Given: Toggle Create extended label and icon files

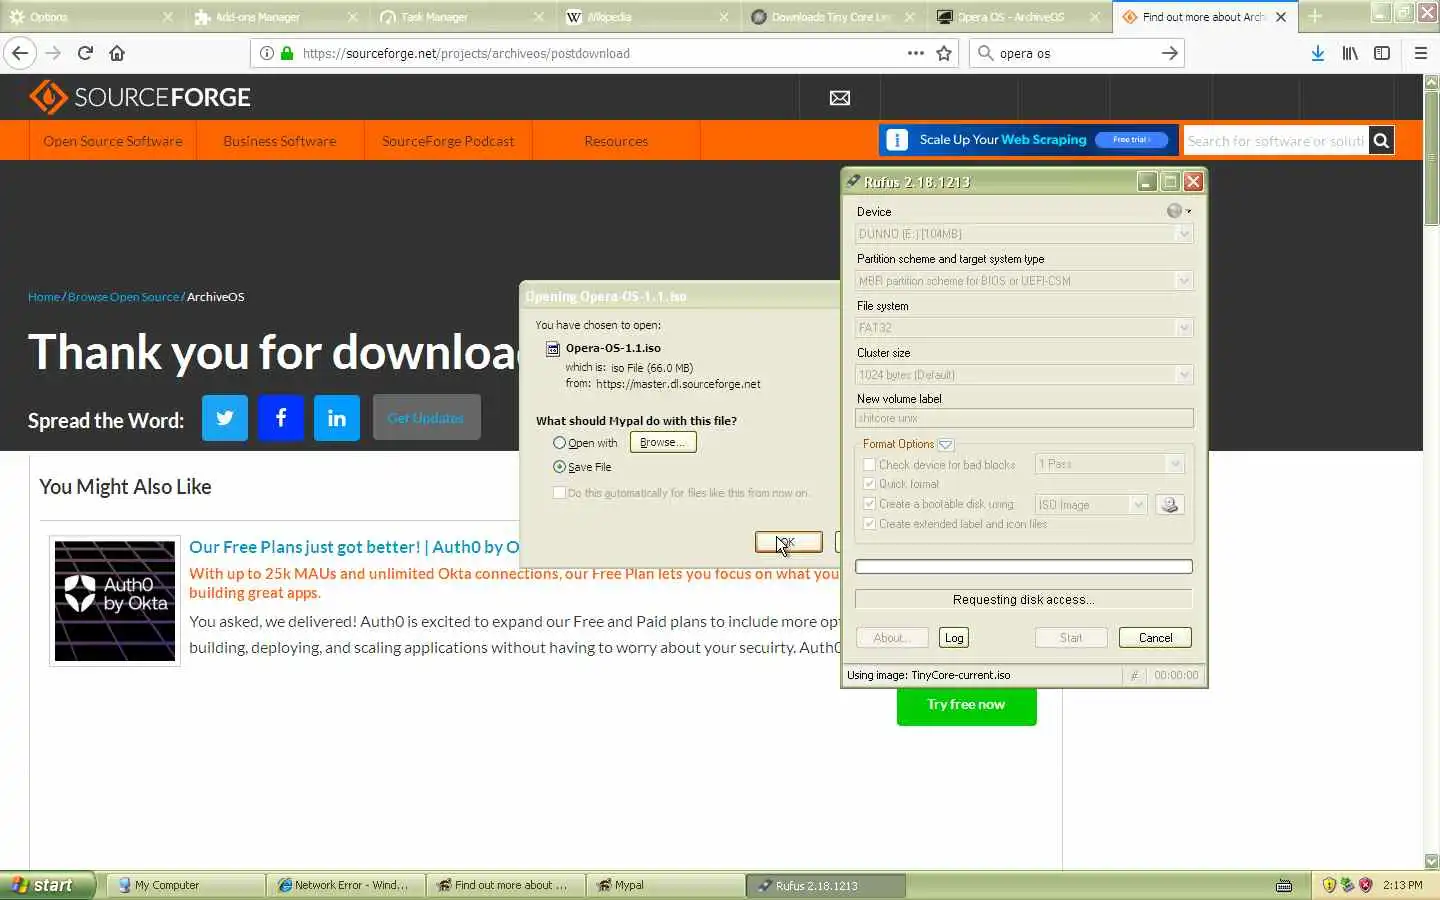Looking at the screenshot, I should coord(869,524).
